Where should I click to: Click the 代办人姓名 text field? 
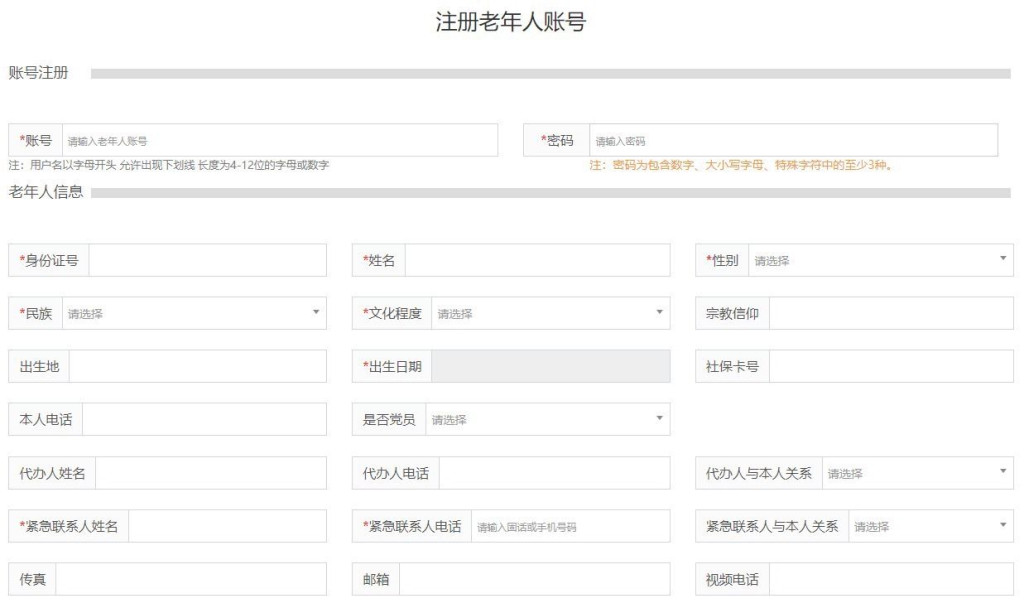(210, 473)
